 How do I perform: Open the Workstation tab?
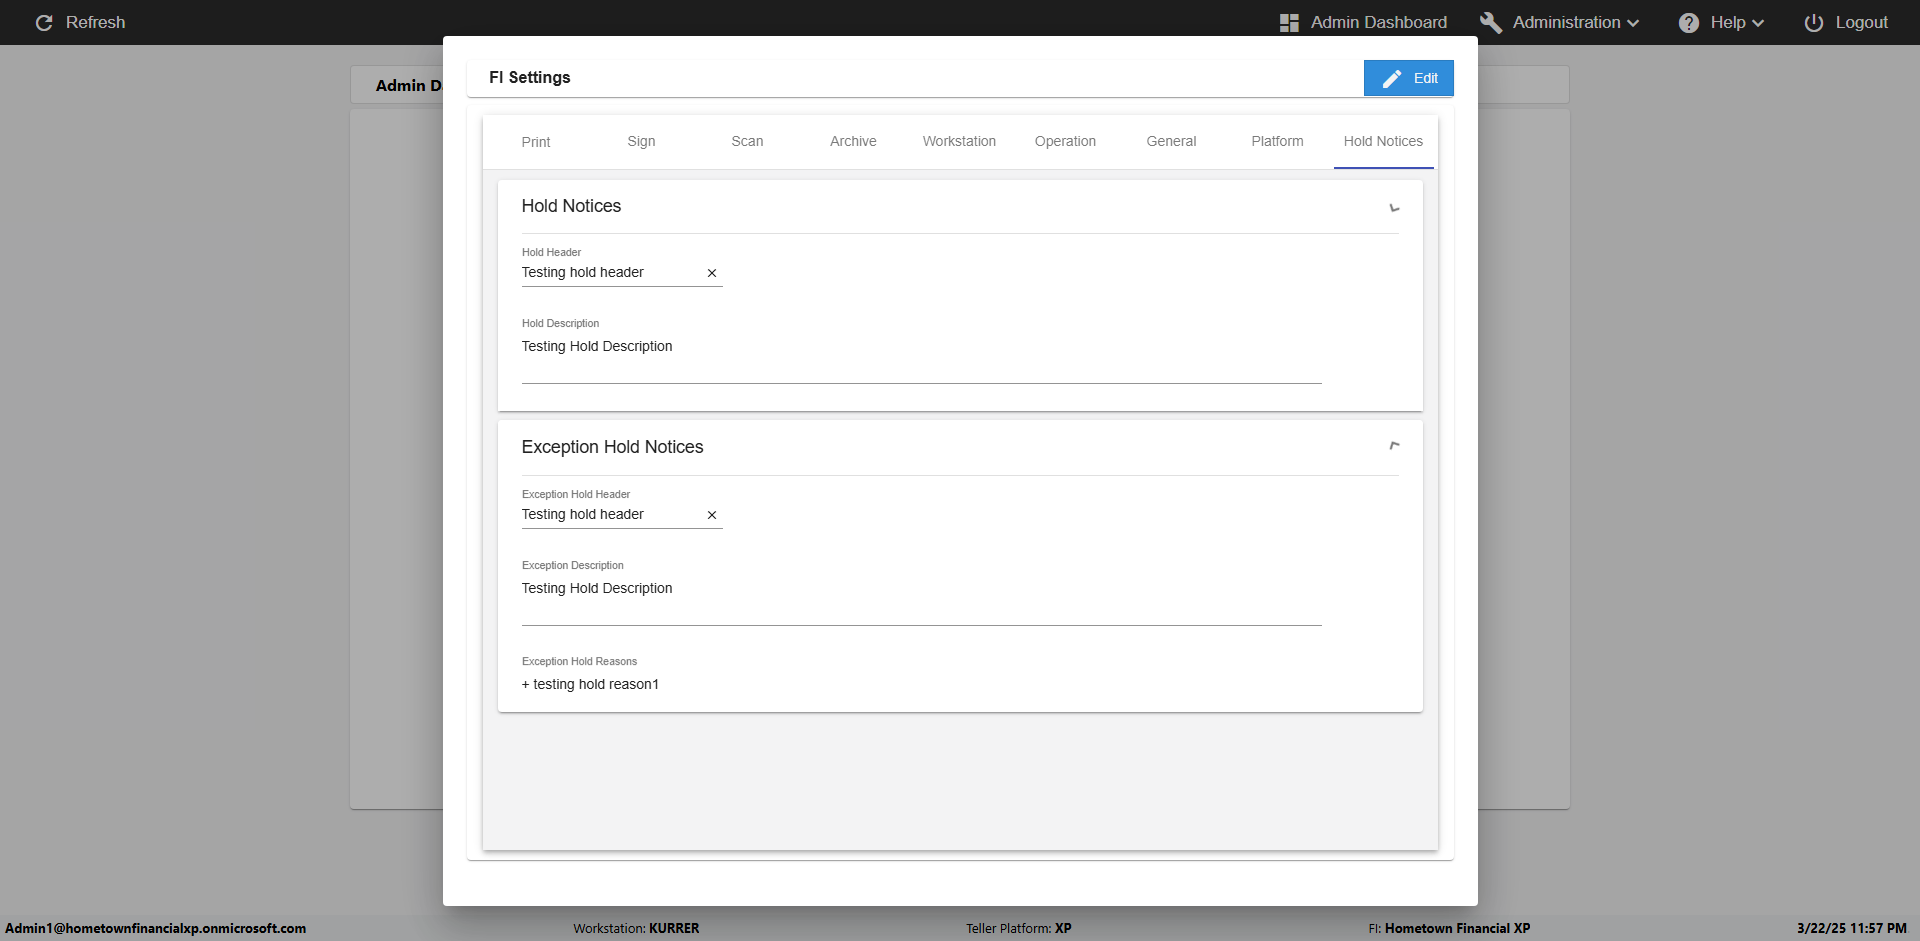coord(959,142)
